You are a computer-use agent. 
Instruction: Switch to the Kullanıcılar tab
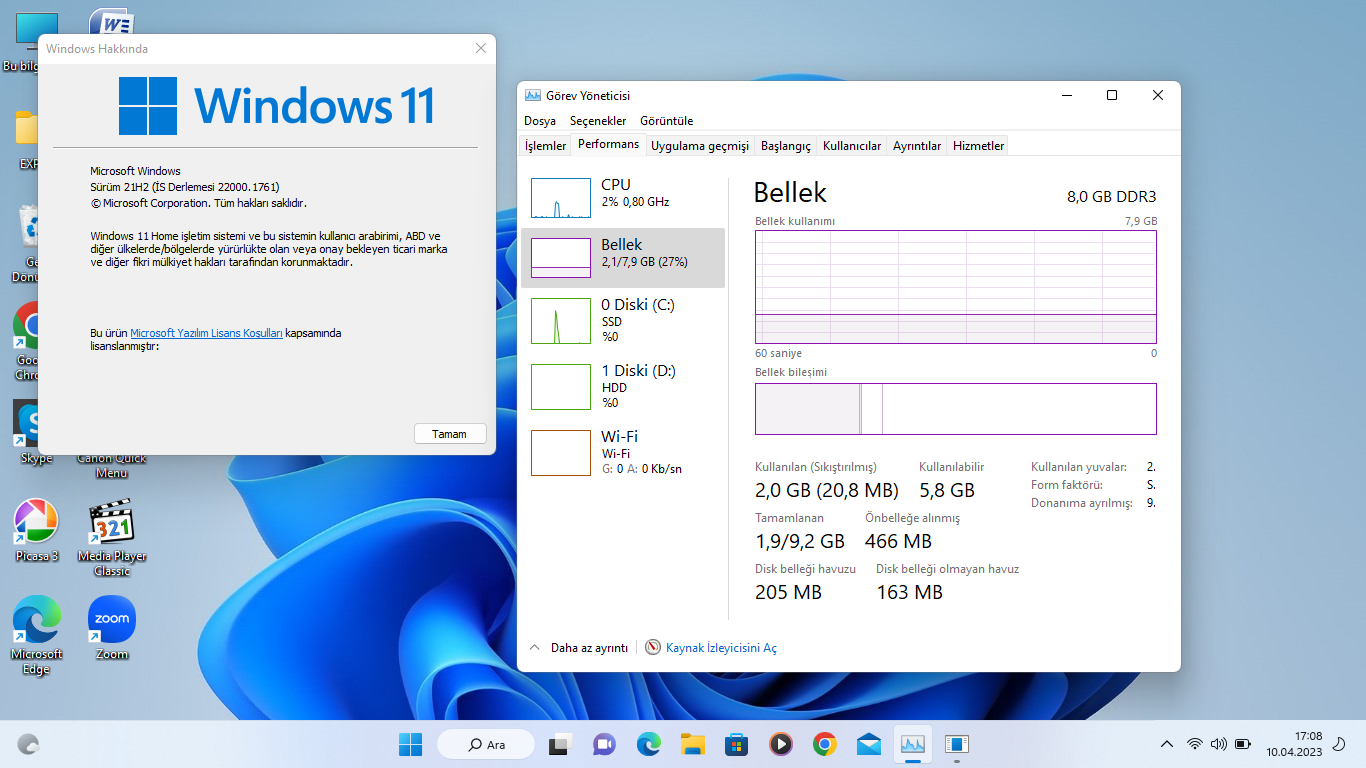click(x=852, y=146)
